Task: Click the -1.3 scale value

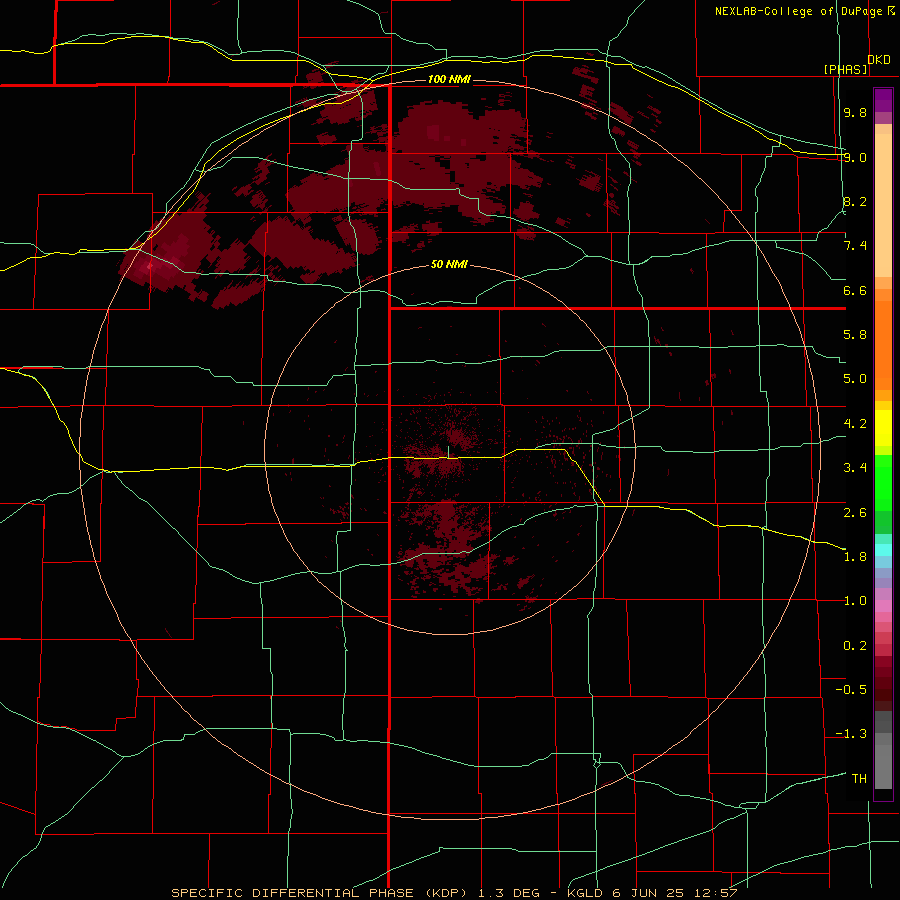Action: pyautogui.click(x=851, y=734)
